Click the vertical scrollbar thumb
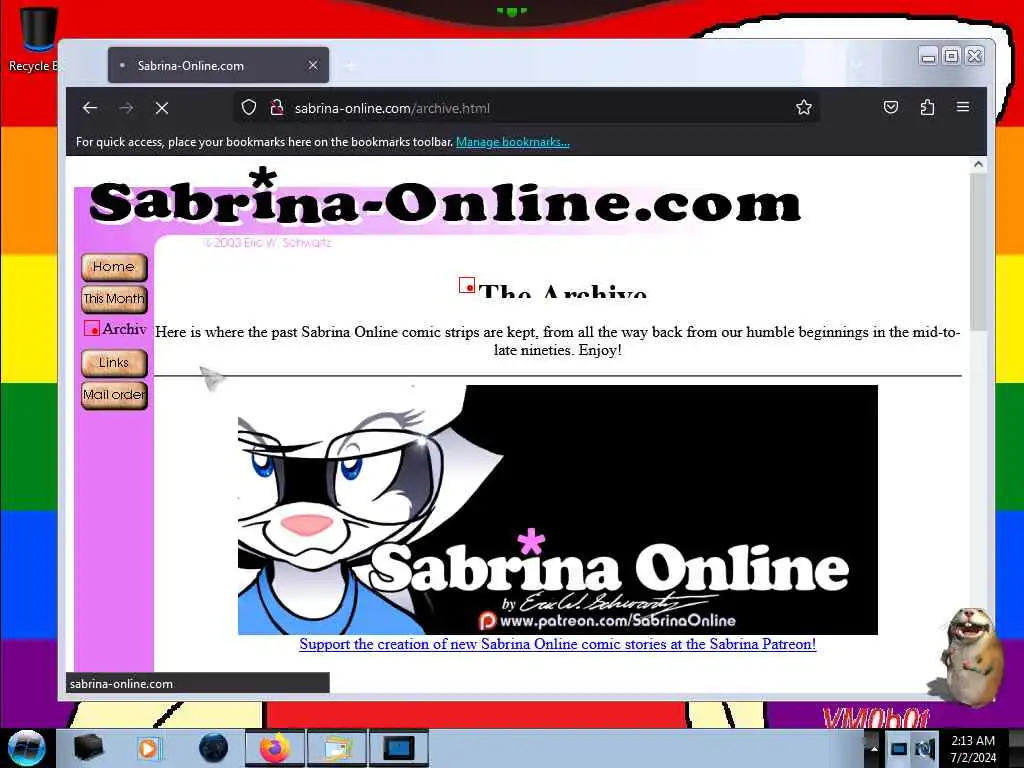The width and height of the screenshot is (1024, 768). (x=978, y=251)
